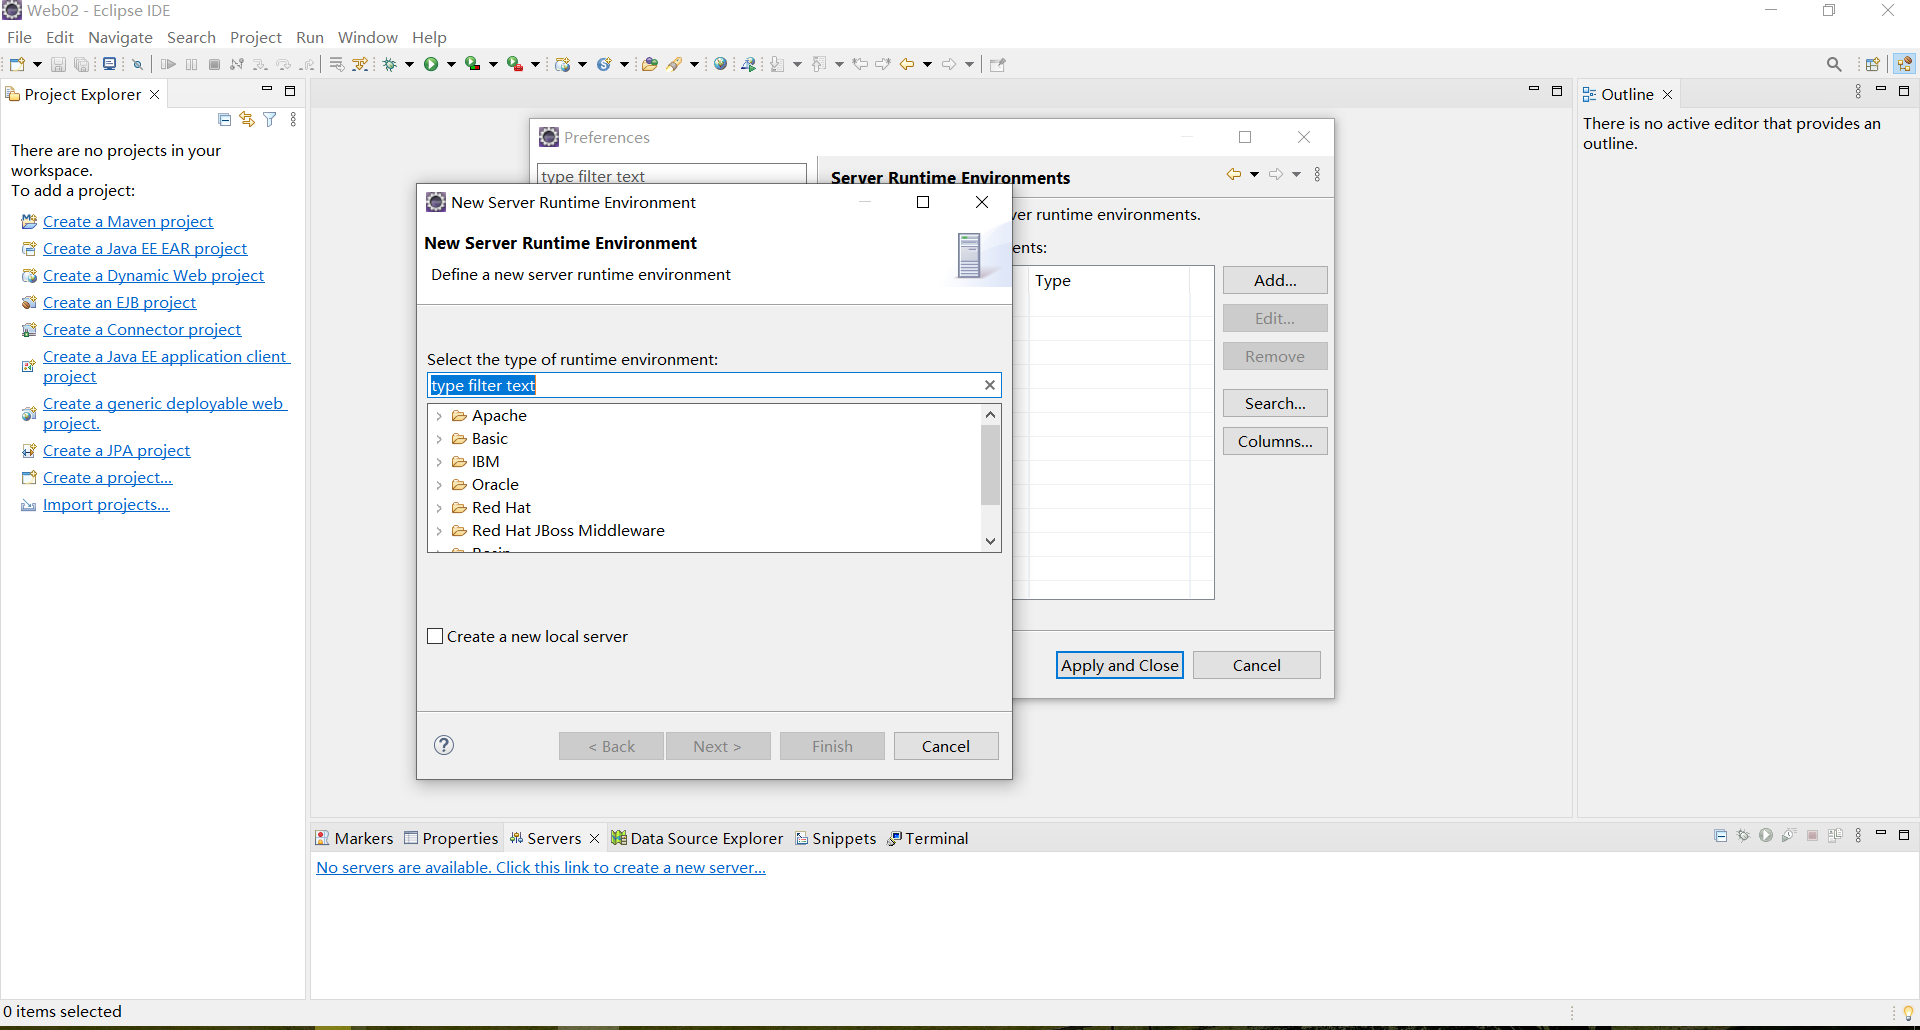Click Add... in Preferences dialog
The image size is (1920, 1030).
pyautogui.click(x=1275, y=280)
